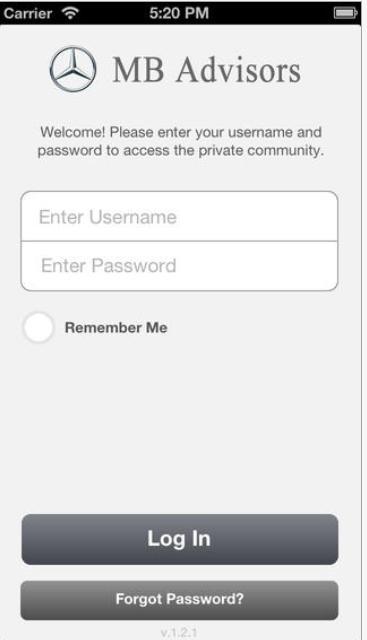Tap the word Advisors in header
The height and width of the screenshot is (640, 367).
(x=239, y=70)
